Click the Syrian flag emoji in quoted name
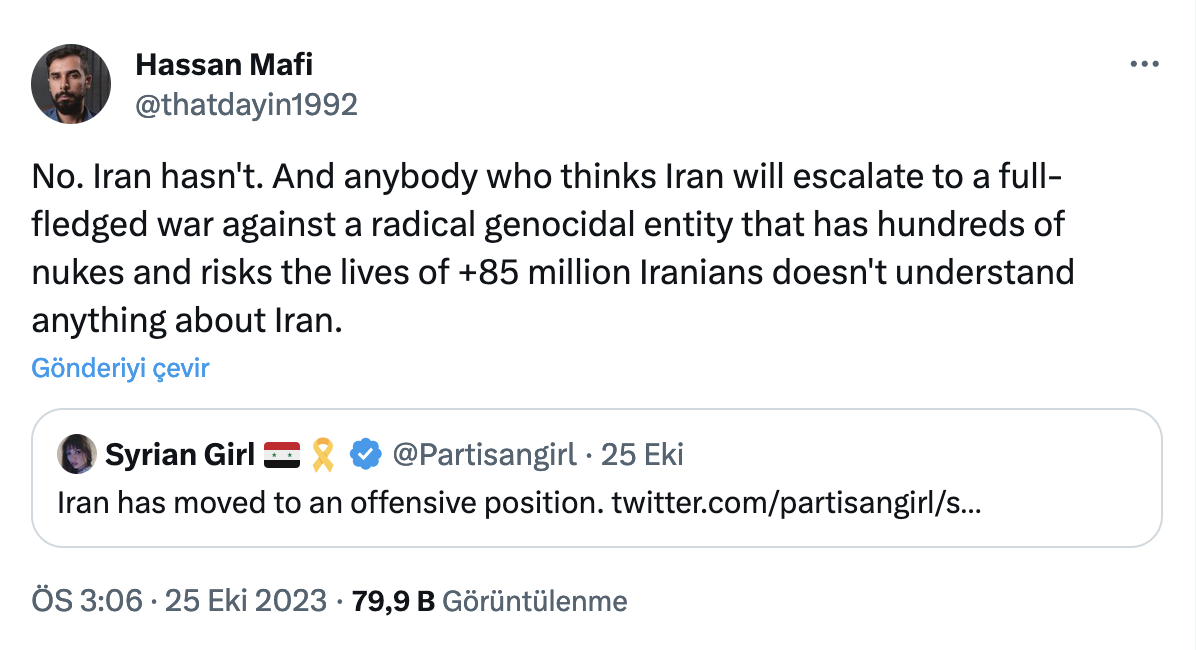Viewport: 1196px width, 650px height. coord(280,455)
